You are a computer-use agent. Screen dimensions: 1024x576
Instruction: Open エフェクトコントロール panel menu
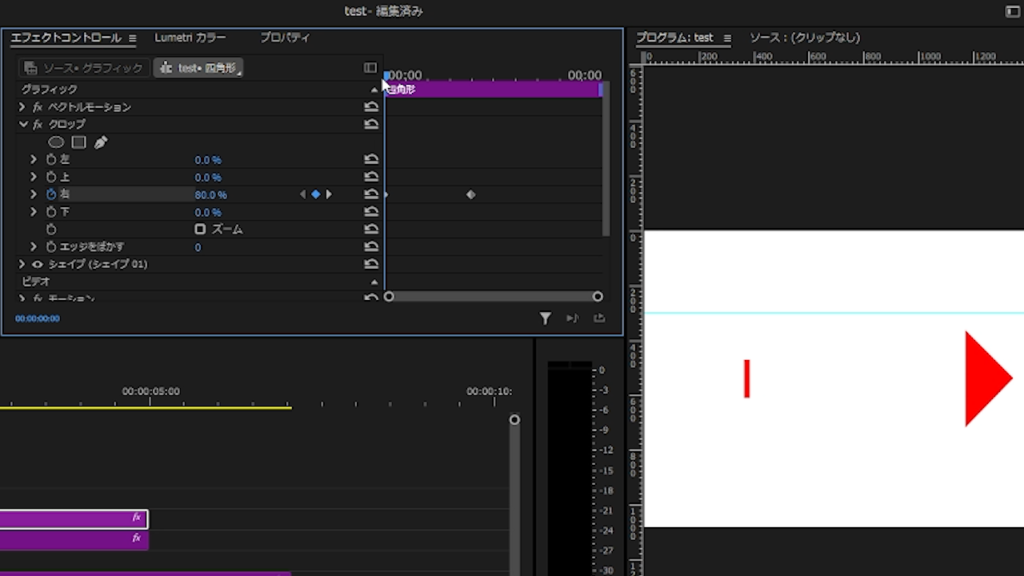pos(133,39)
